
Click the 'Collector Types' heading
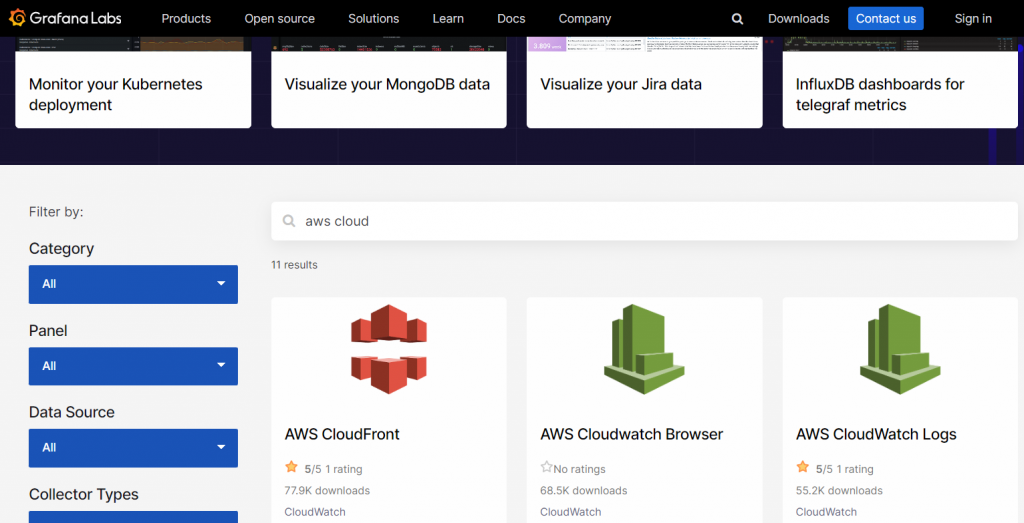click(84, 494)
